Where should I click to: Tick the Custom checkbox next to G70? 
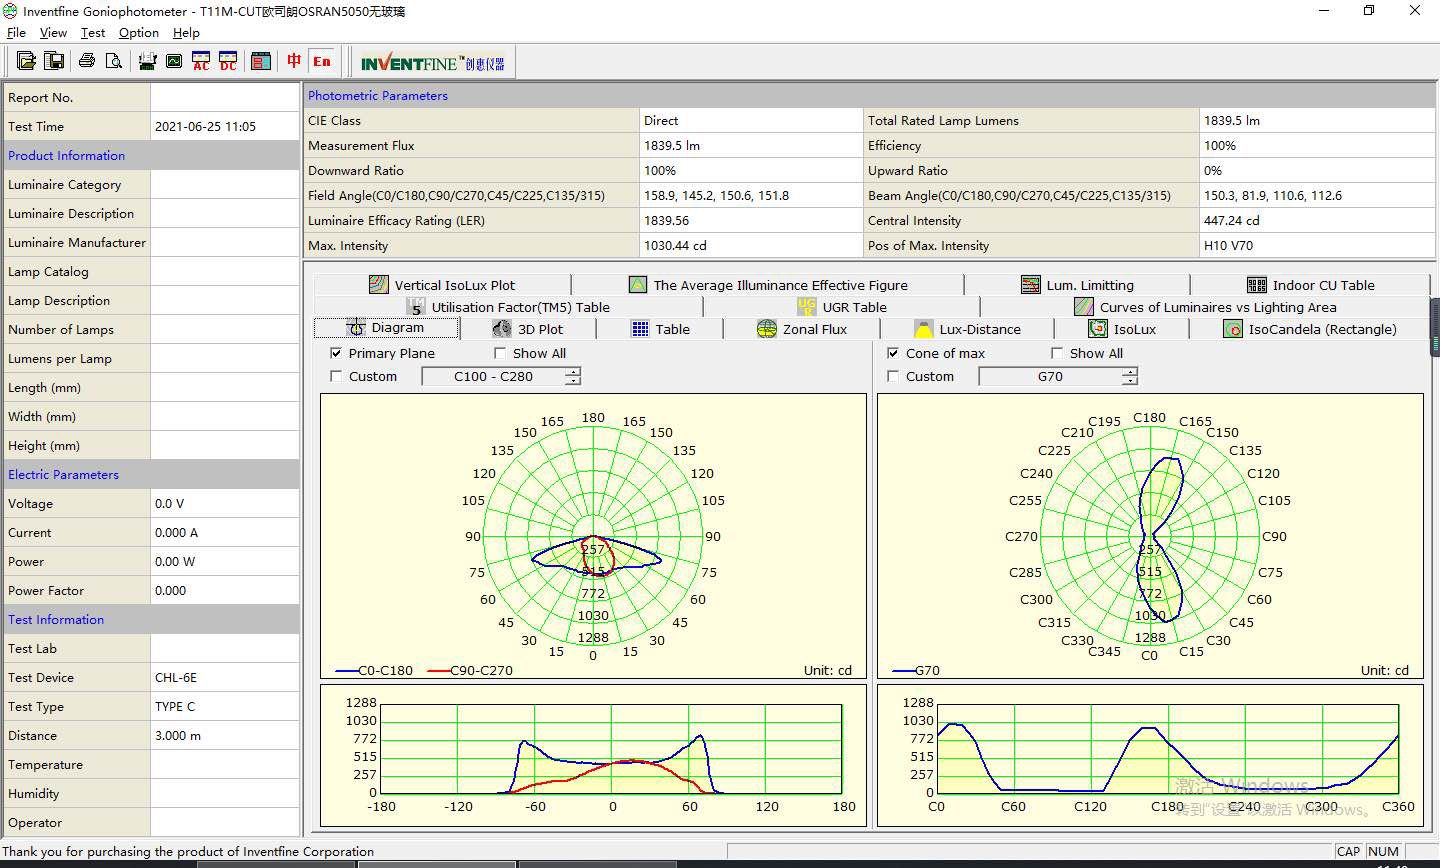[893, 376]
